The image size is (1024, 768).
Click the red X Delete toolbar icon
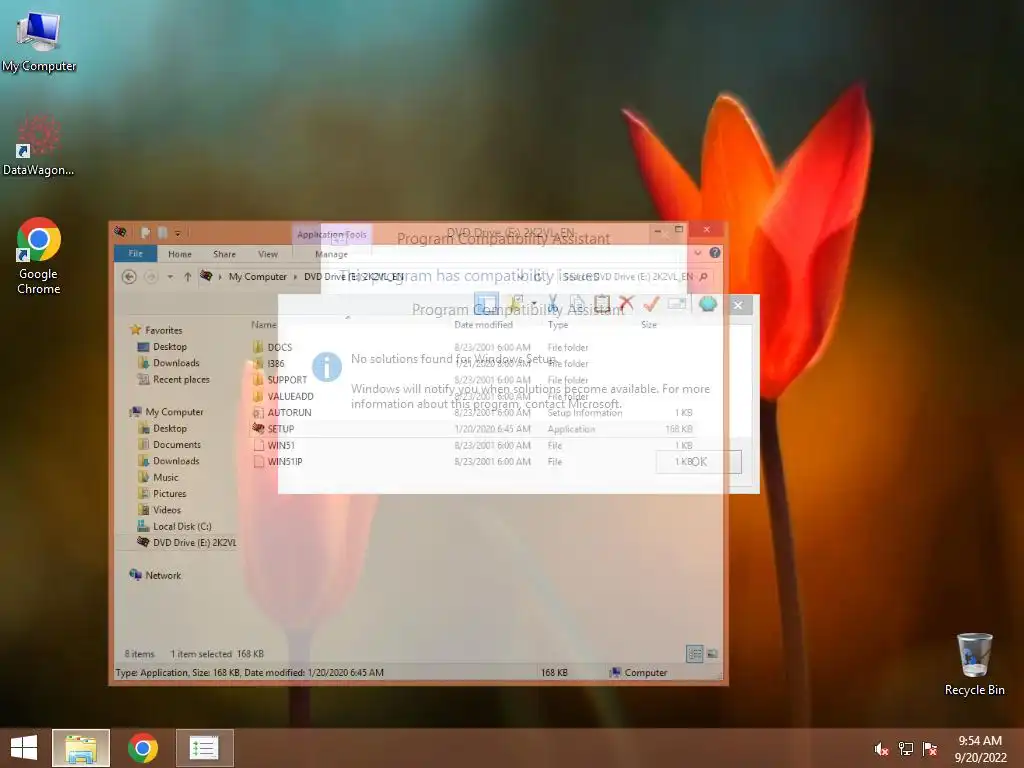[626, 304]
